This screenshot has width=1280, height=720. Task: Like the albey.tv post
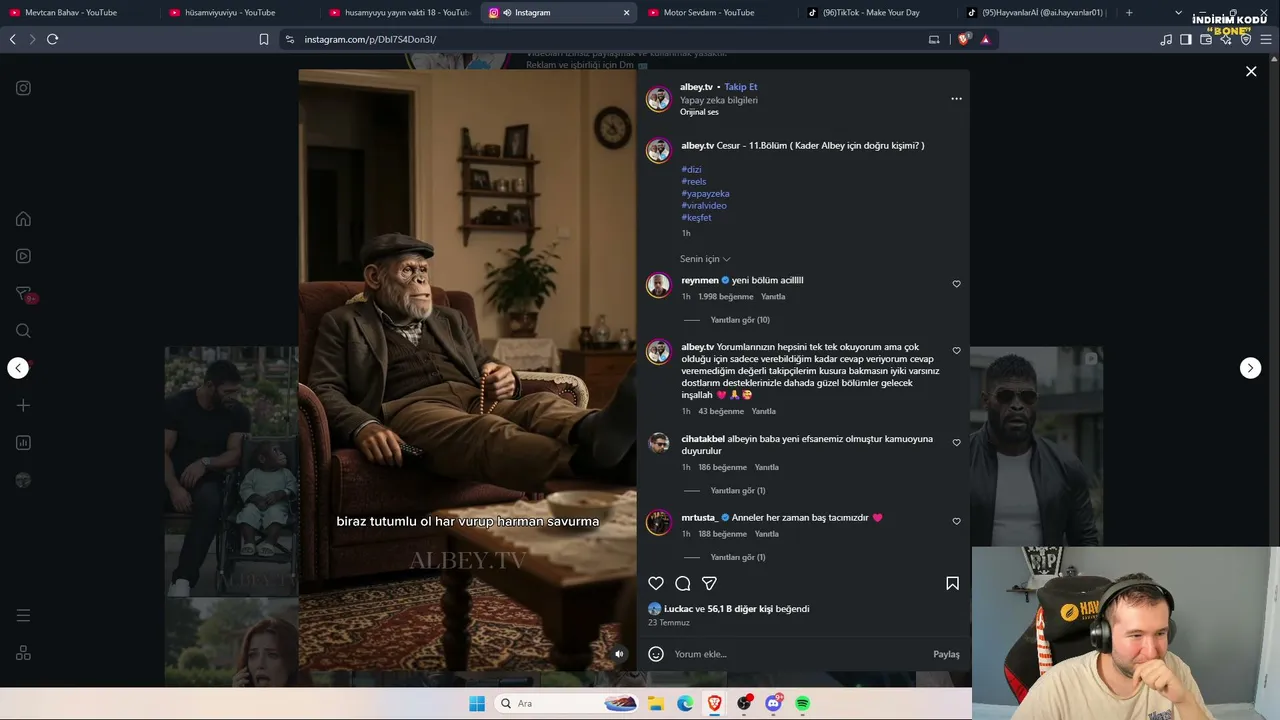pyautogui.click(x=656, y=583)
